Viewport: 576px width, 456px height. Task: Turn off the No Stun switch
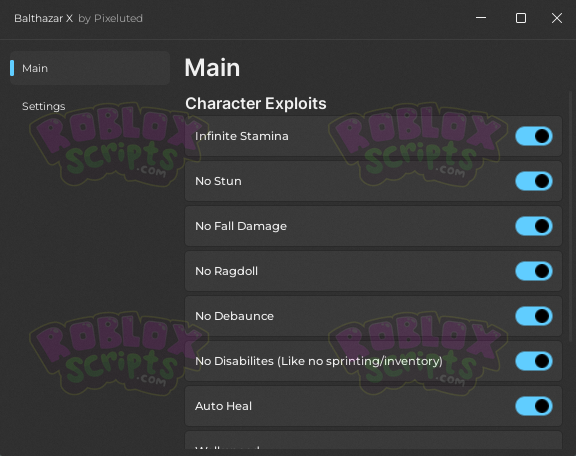534,181
